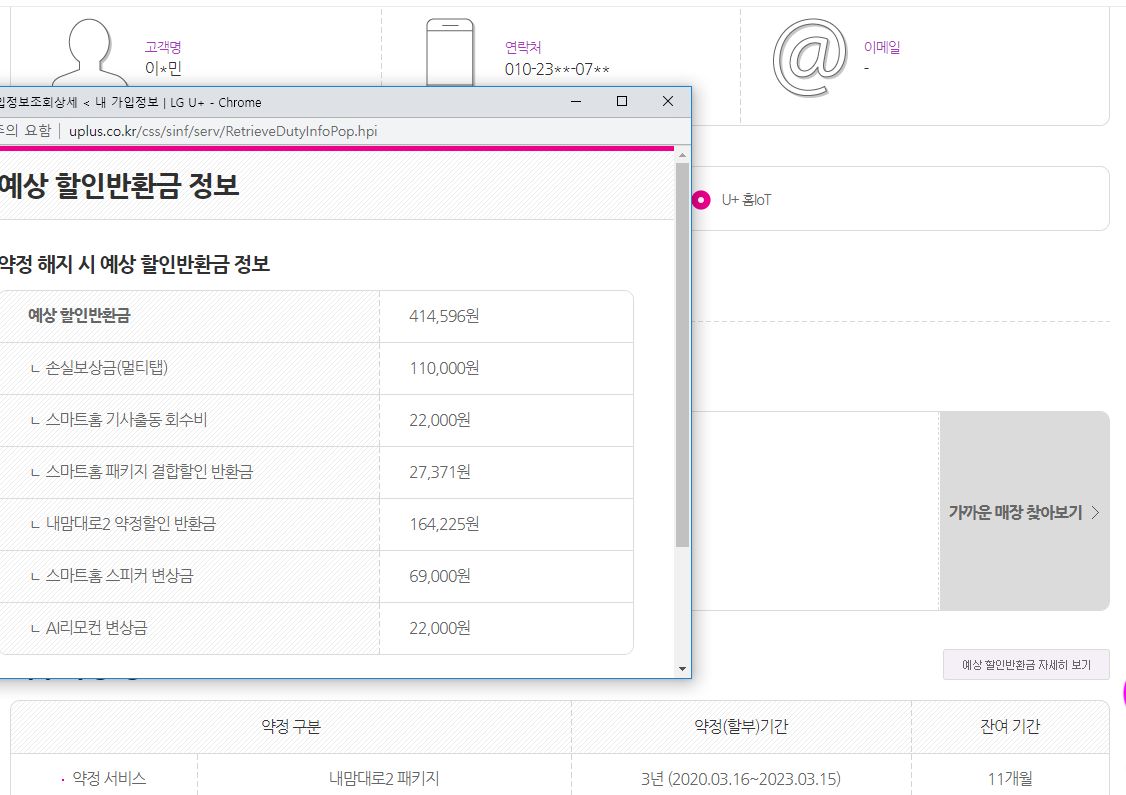The width and height of the screenshot is (1126, 795).
Task: Click the 약정 구분 column header
Action: [x=291, y=727]
